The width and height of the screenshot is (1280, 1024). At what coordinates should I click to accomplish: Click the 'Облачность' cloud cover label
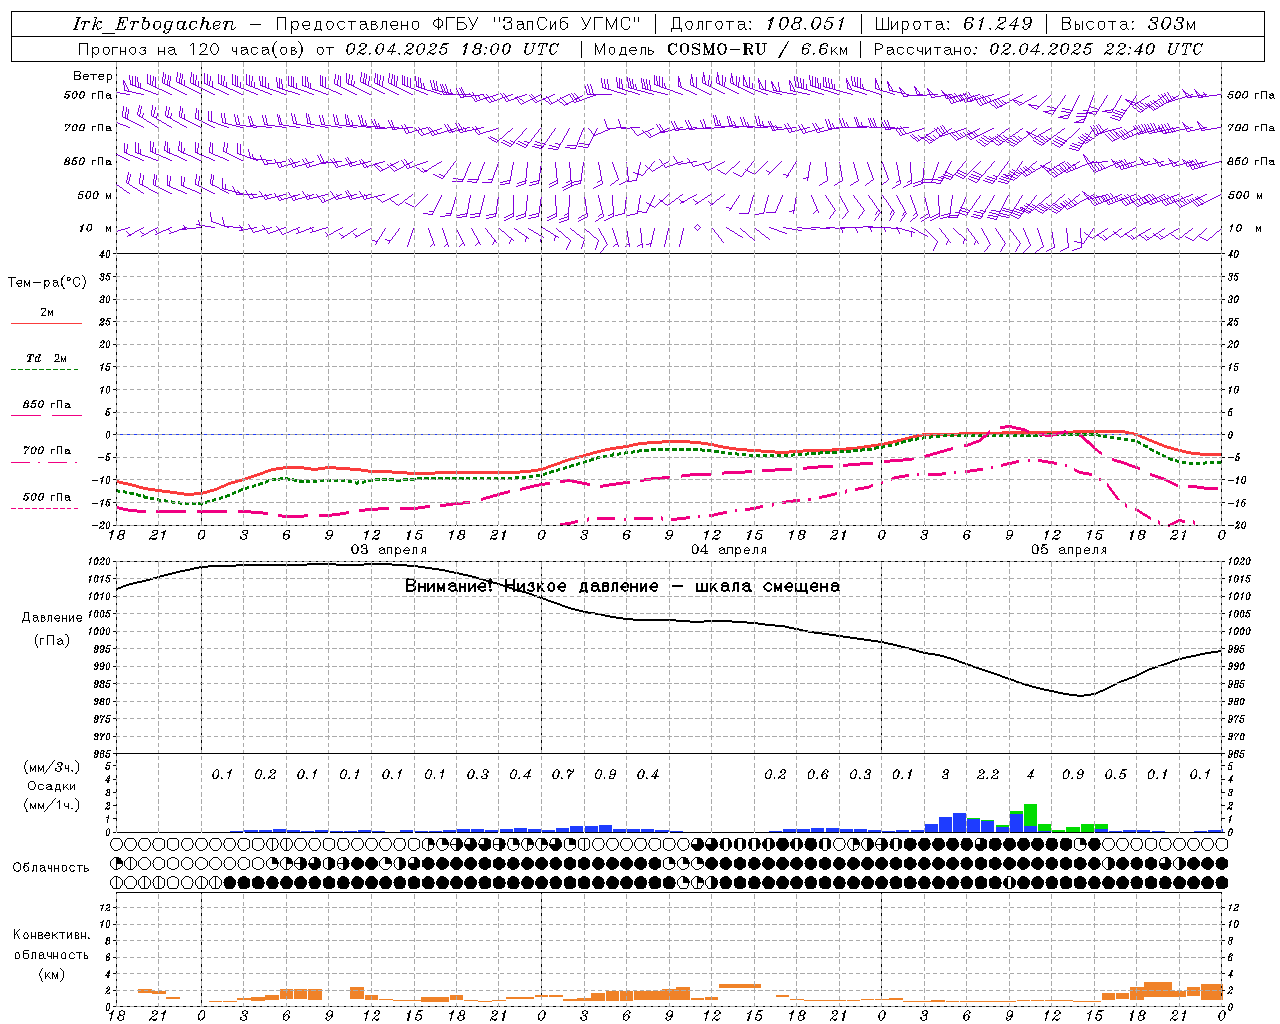pyautogui.click(x=51, y=867)
